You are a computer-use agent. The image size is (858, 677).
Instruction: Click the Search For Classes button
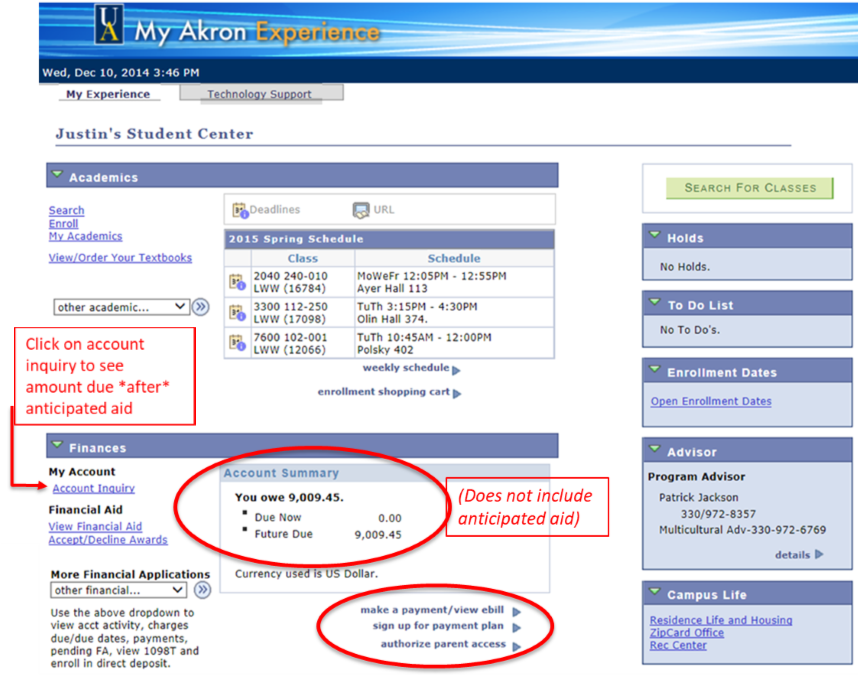(x=750, y=188)
